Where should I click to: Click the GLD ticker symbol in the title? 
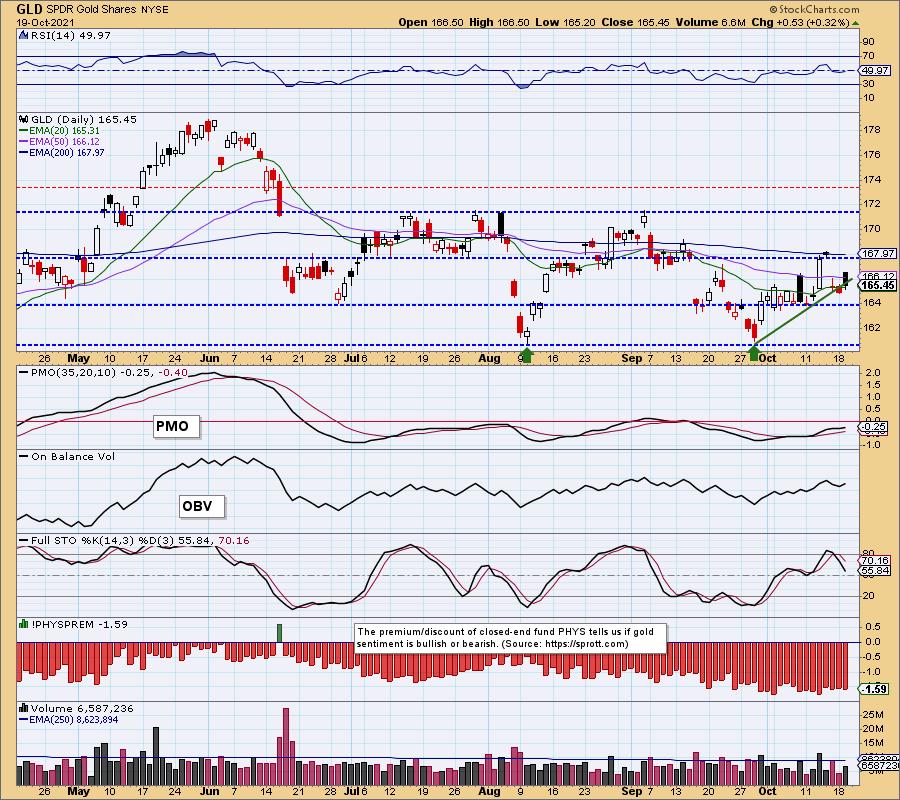pos(28,9)
